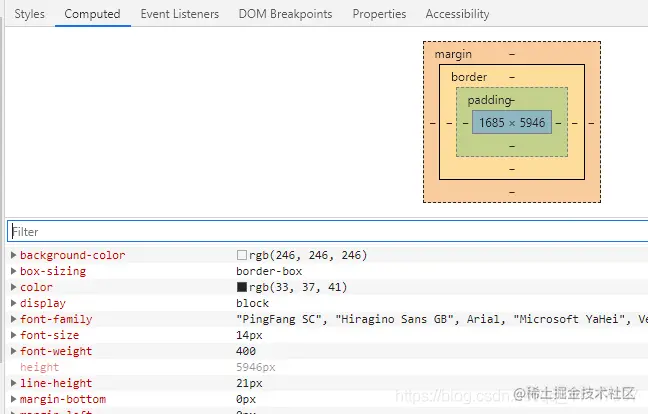Expand the box-sizing property

click(13, 271)
